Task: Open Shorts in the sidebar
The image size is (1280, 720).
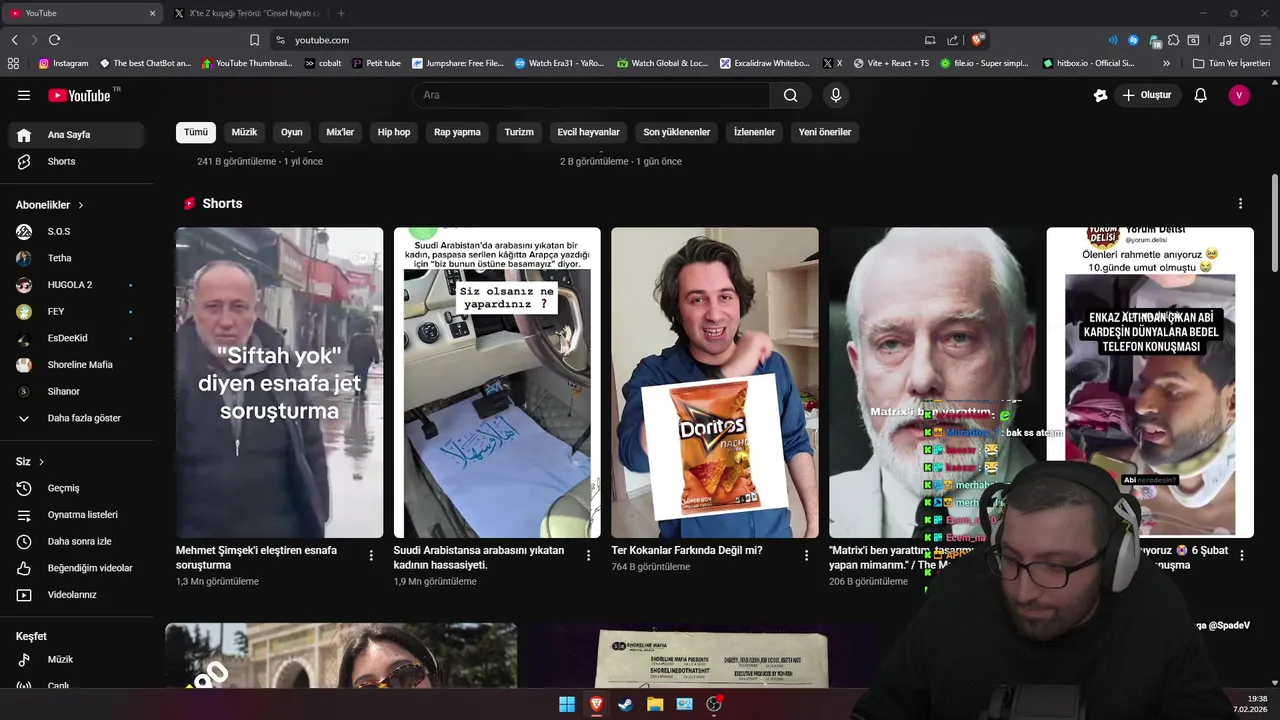Action: tap(76, 161)
